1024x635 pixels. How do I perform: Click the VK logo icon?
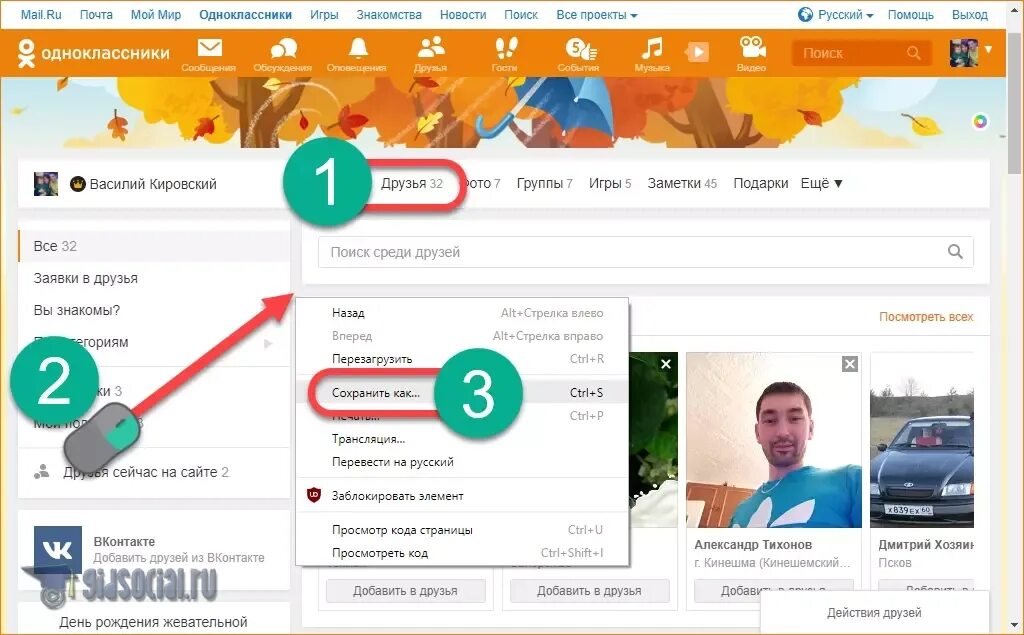pos(57,549)
